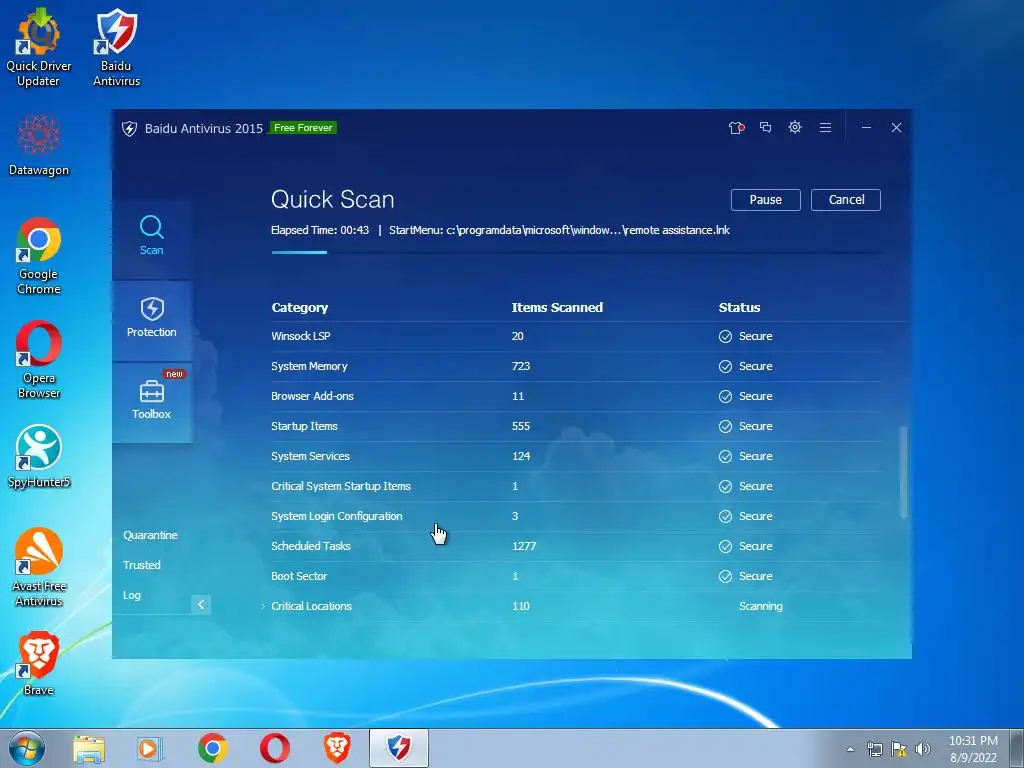Select the Startup Items row

click(x=576, y=426)
